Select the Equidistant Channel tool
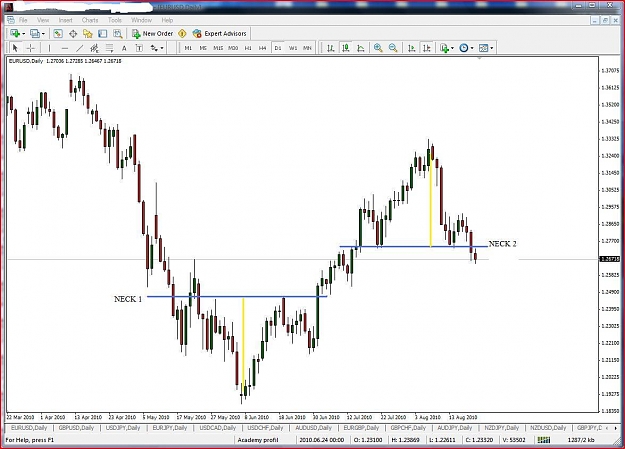The height and width of the screenshot is (449, 625). (94, 48)
